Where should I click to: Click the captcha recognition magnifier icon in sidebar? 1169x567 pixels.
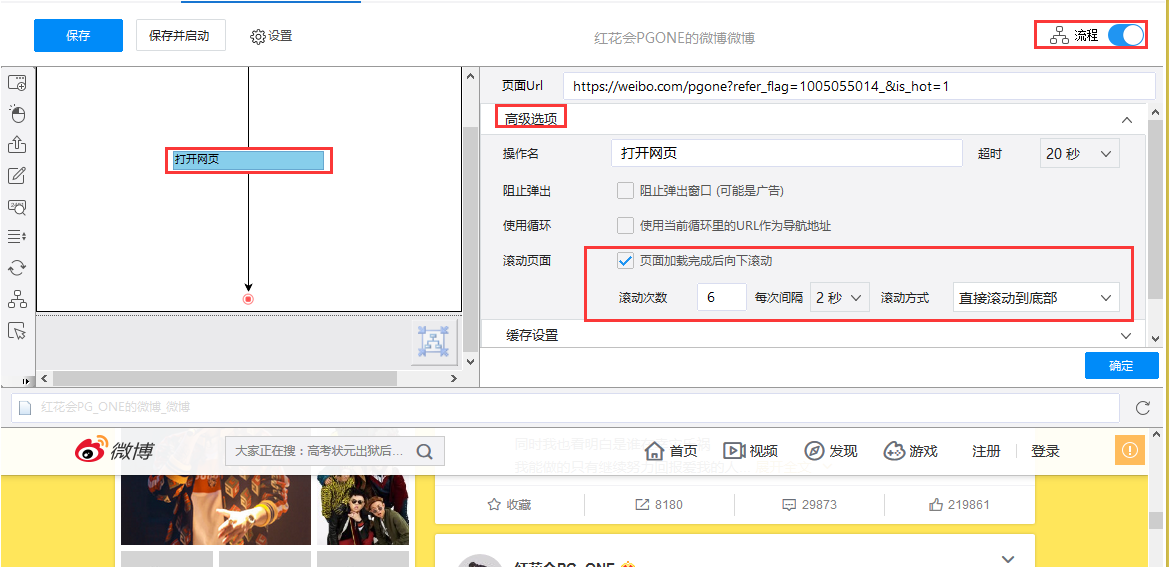[16, 206]
